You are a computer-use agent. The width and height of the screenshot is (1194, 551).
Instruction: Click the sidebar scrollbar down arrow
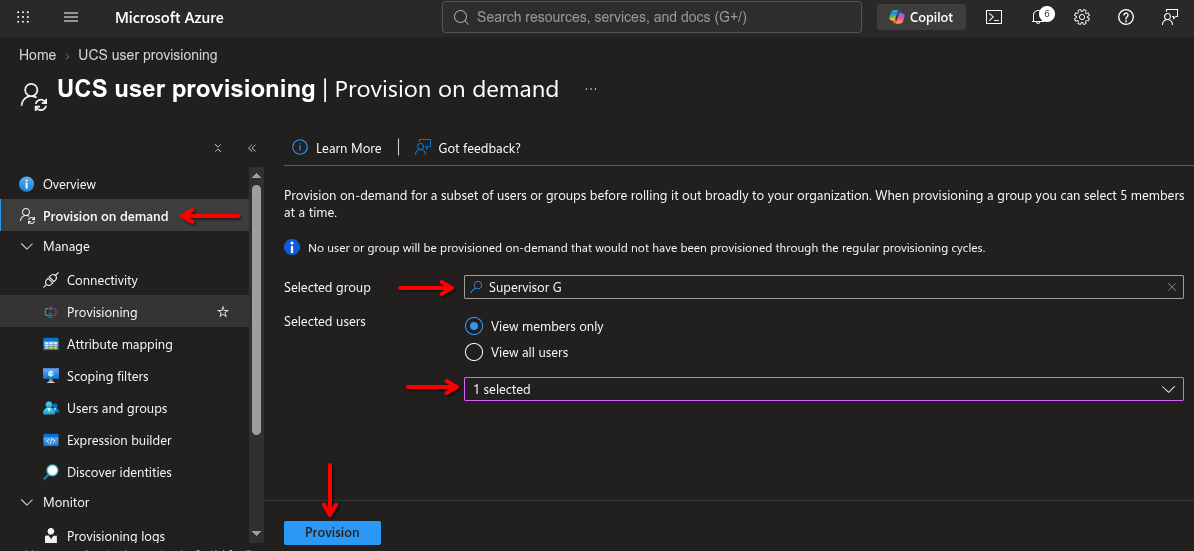pos(257,534)
